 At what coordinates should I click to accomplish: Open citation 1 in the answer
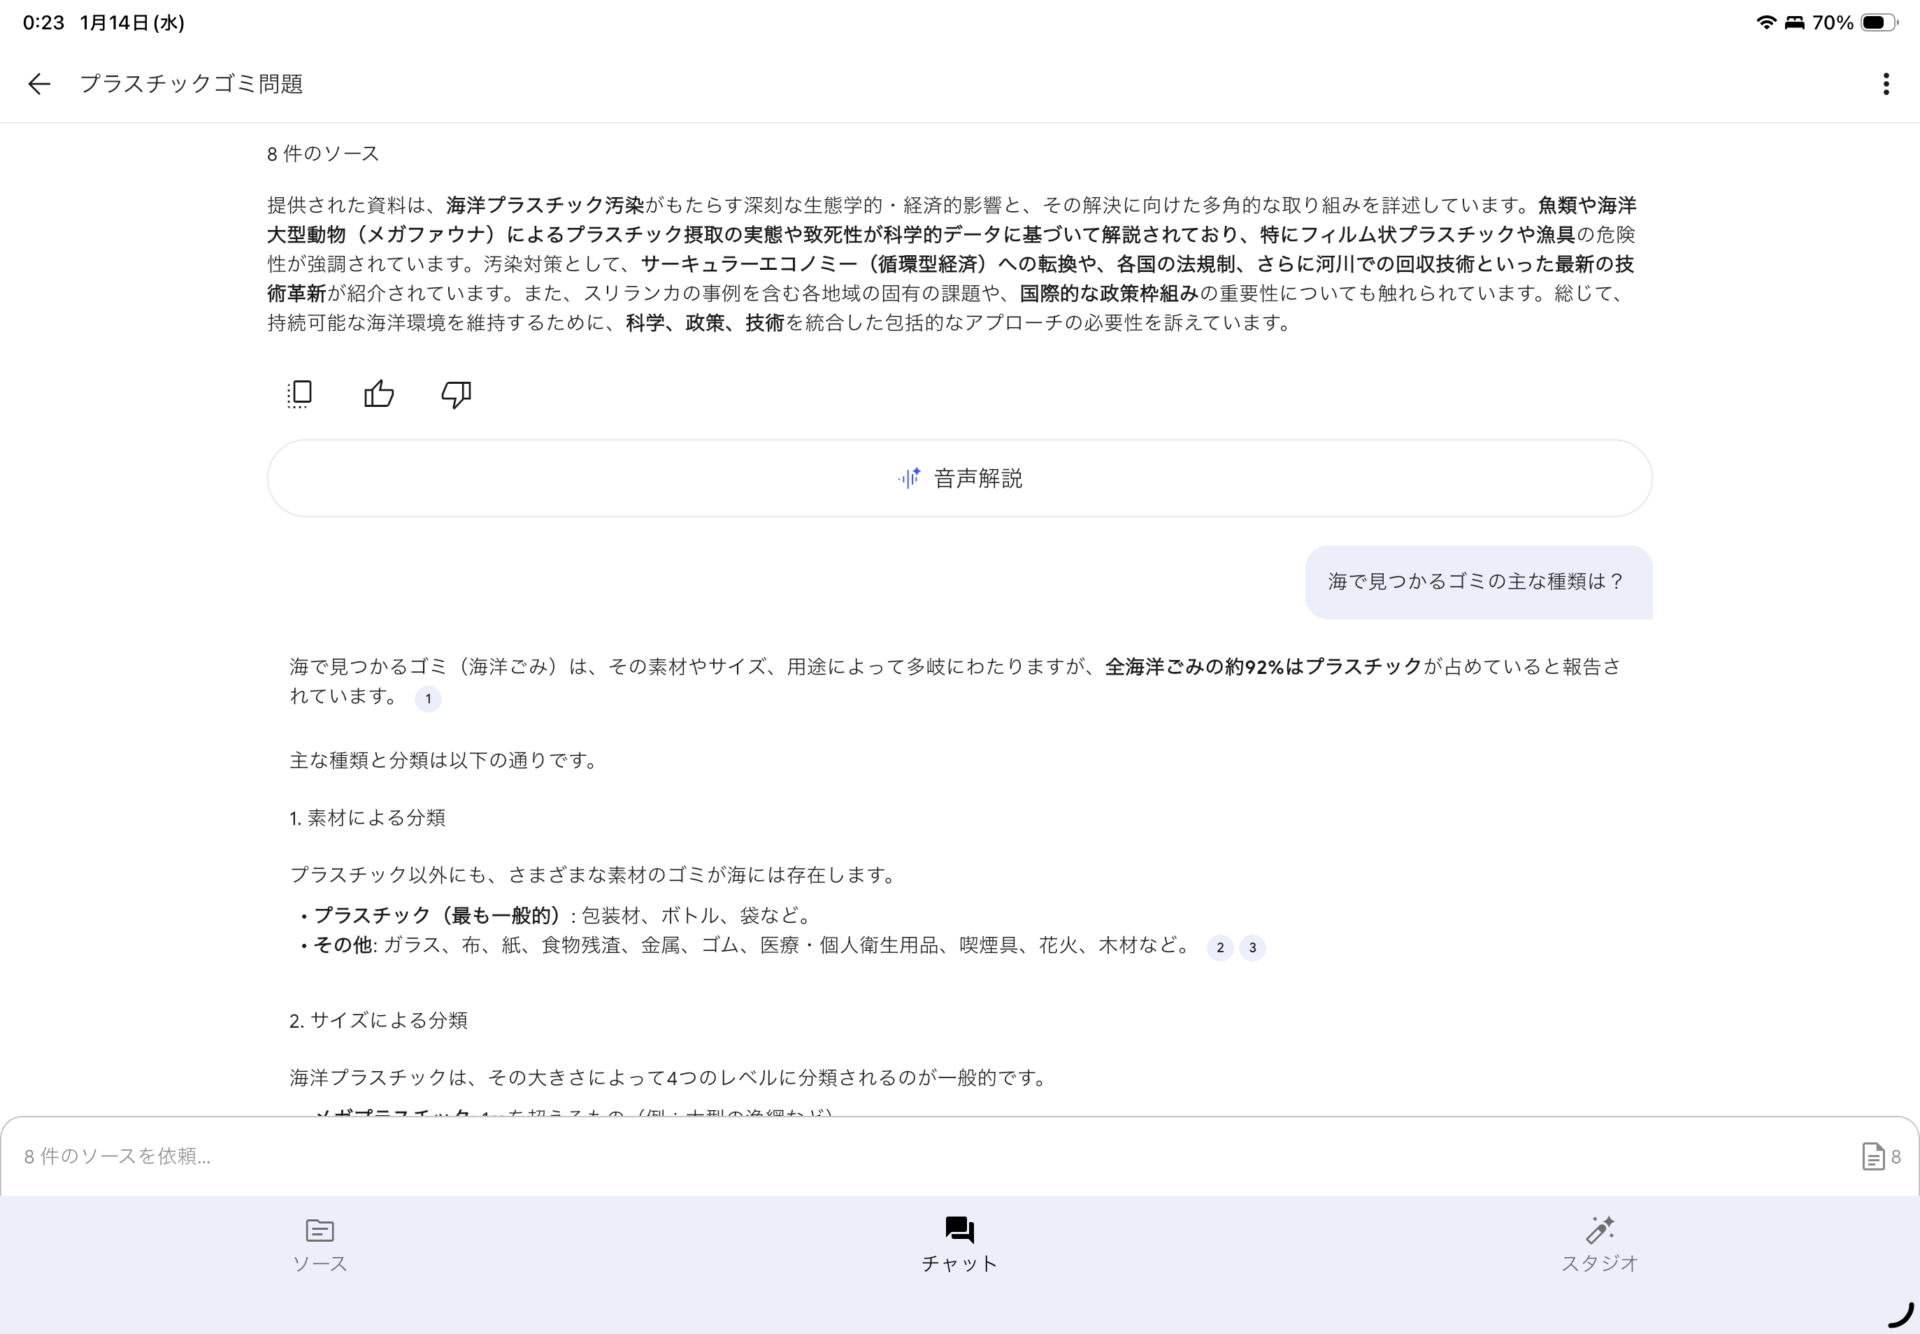pos(428,699)
